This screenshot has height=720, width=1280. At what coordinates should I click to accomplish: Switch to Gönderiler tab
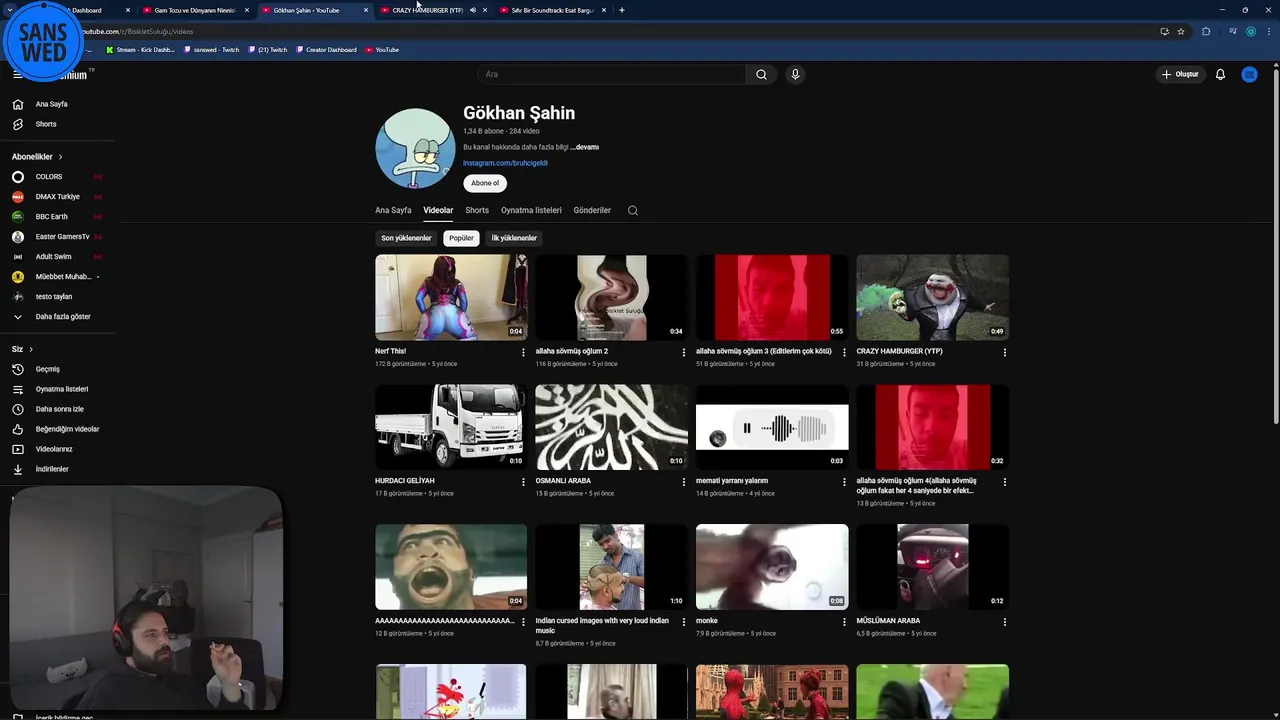[592, 210]
